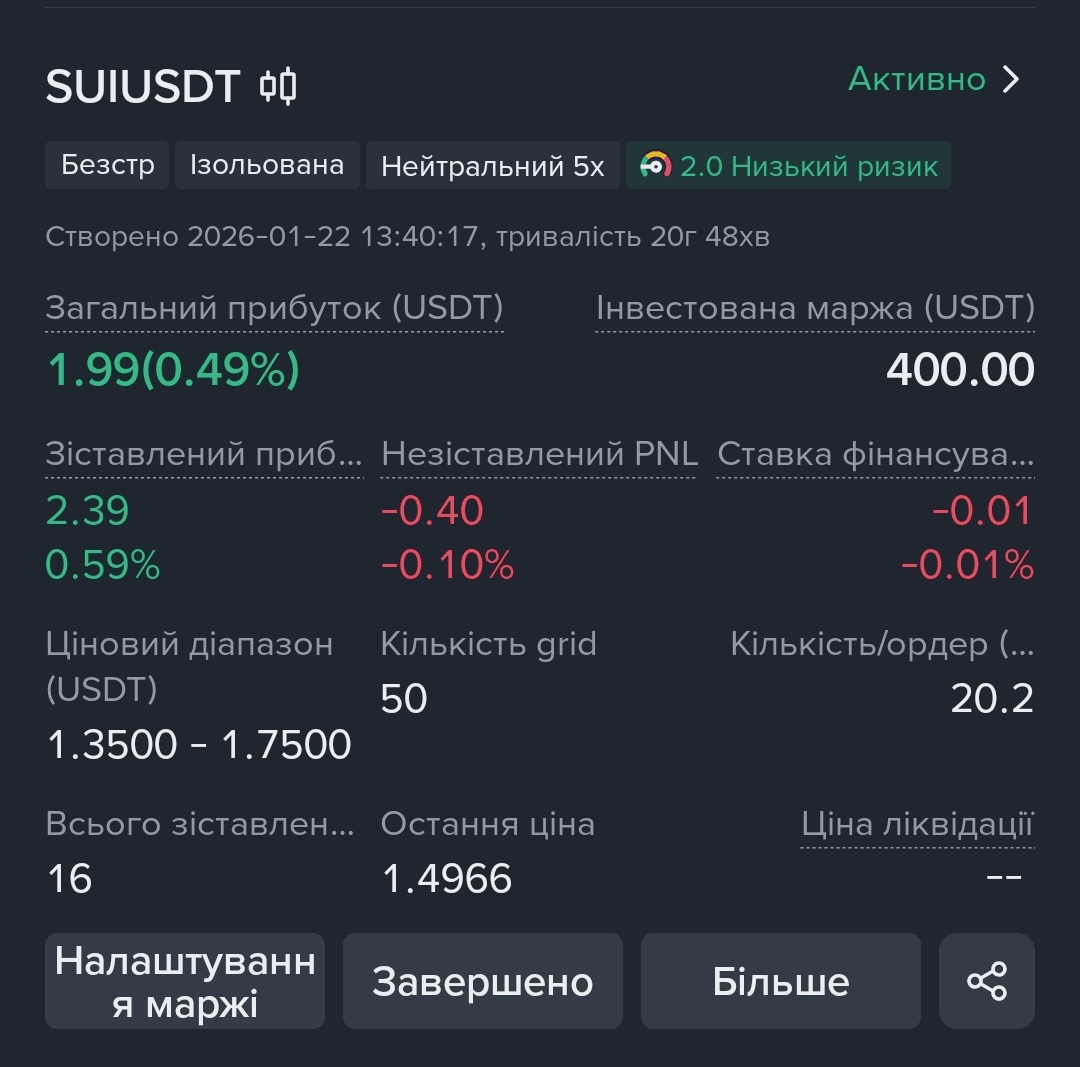Tap the Ціна ліквідації label
1080x1067 pixels.
tap(916, 825)
